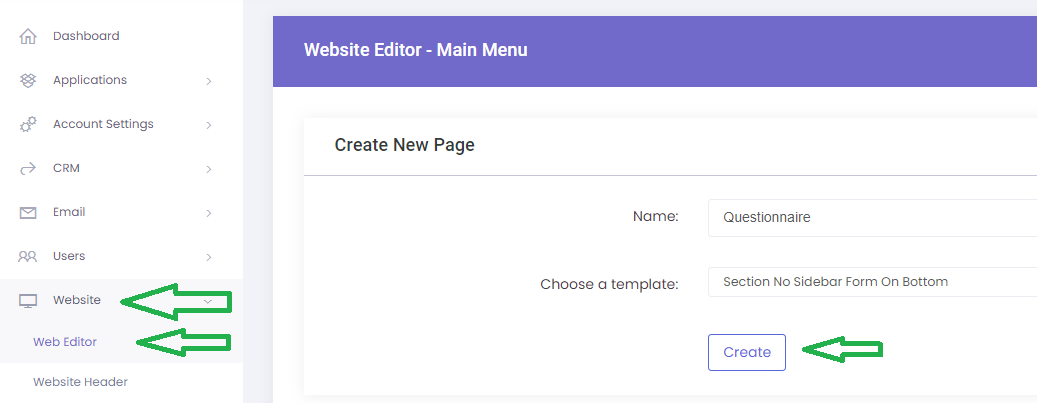Click the CRM text label in sidebar
This screenshot has height=403, width=1037.
click(66, 168)
